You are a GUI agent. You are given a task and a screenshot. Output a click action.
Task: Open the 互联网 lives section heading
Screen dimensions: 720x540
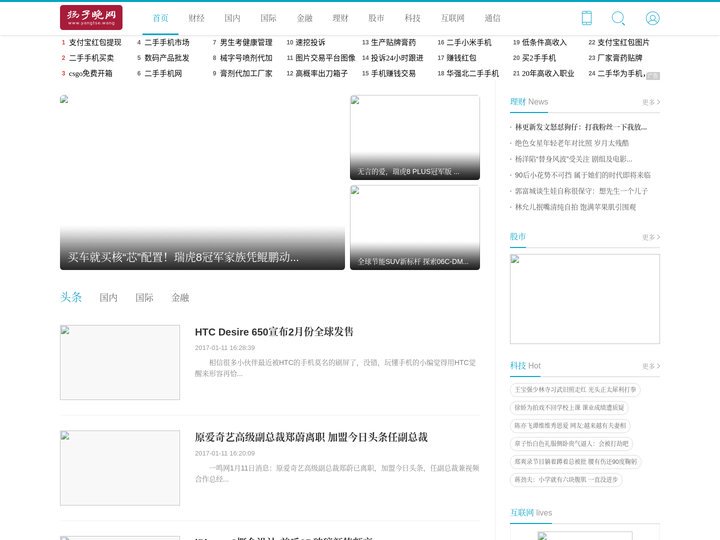click(x=531, y=512)
